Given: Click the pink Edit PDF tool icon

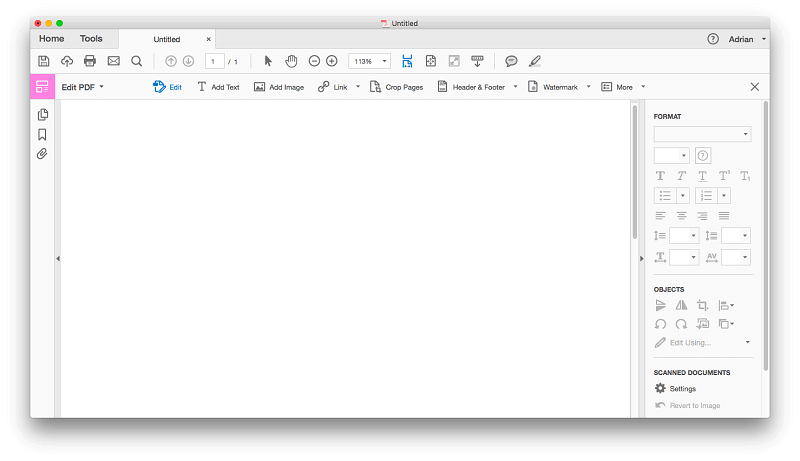Looking at the screenshot, I should (x=42, y=87).
